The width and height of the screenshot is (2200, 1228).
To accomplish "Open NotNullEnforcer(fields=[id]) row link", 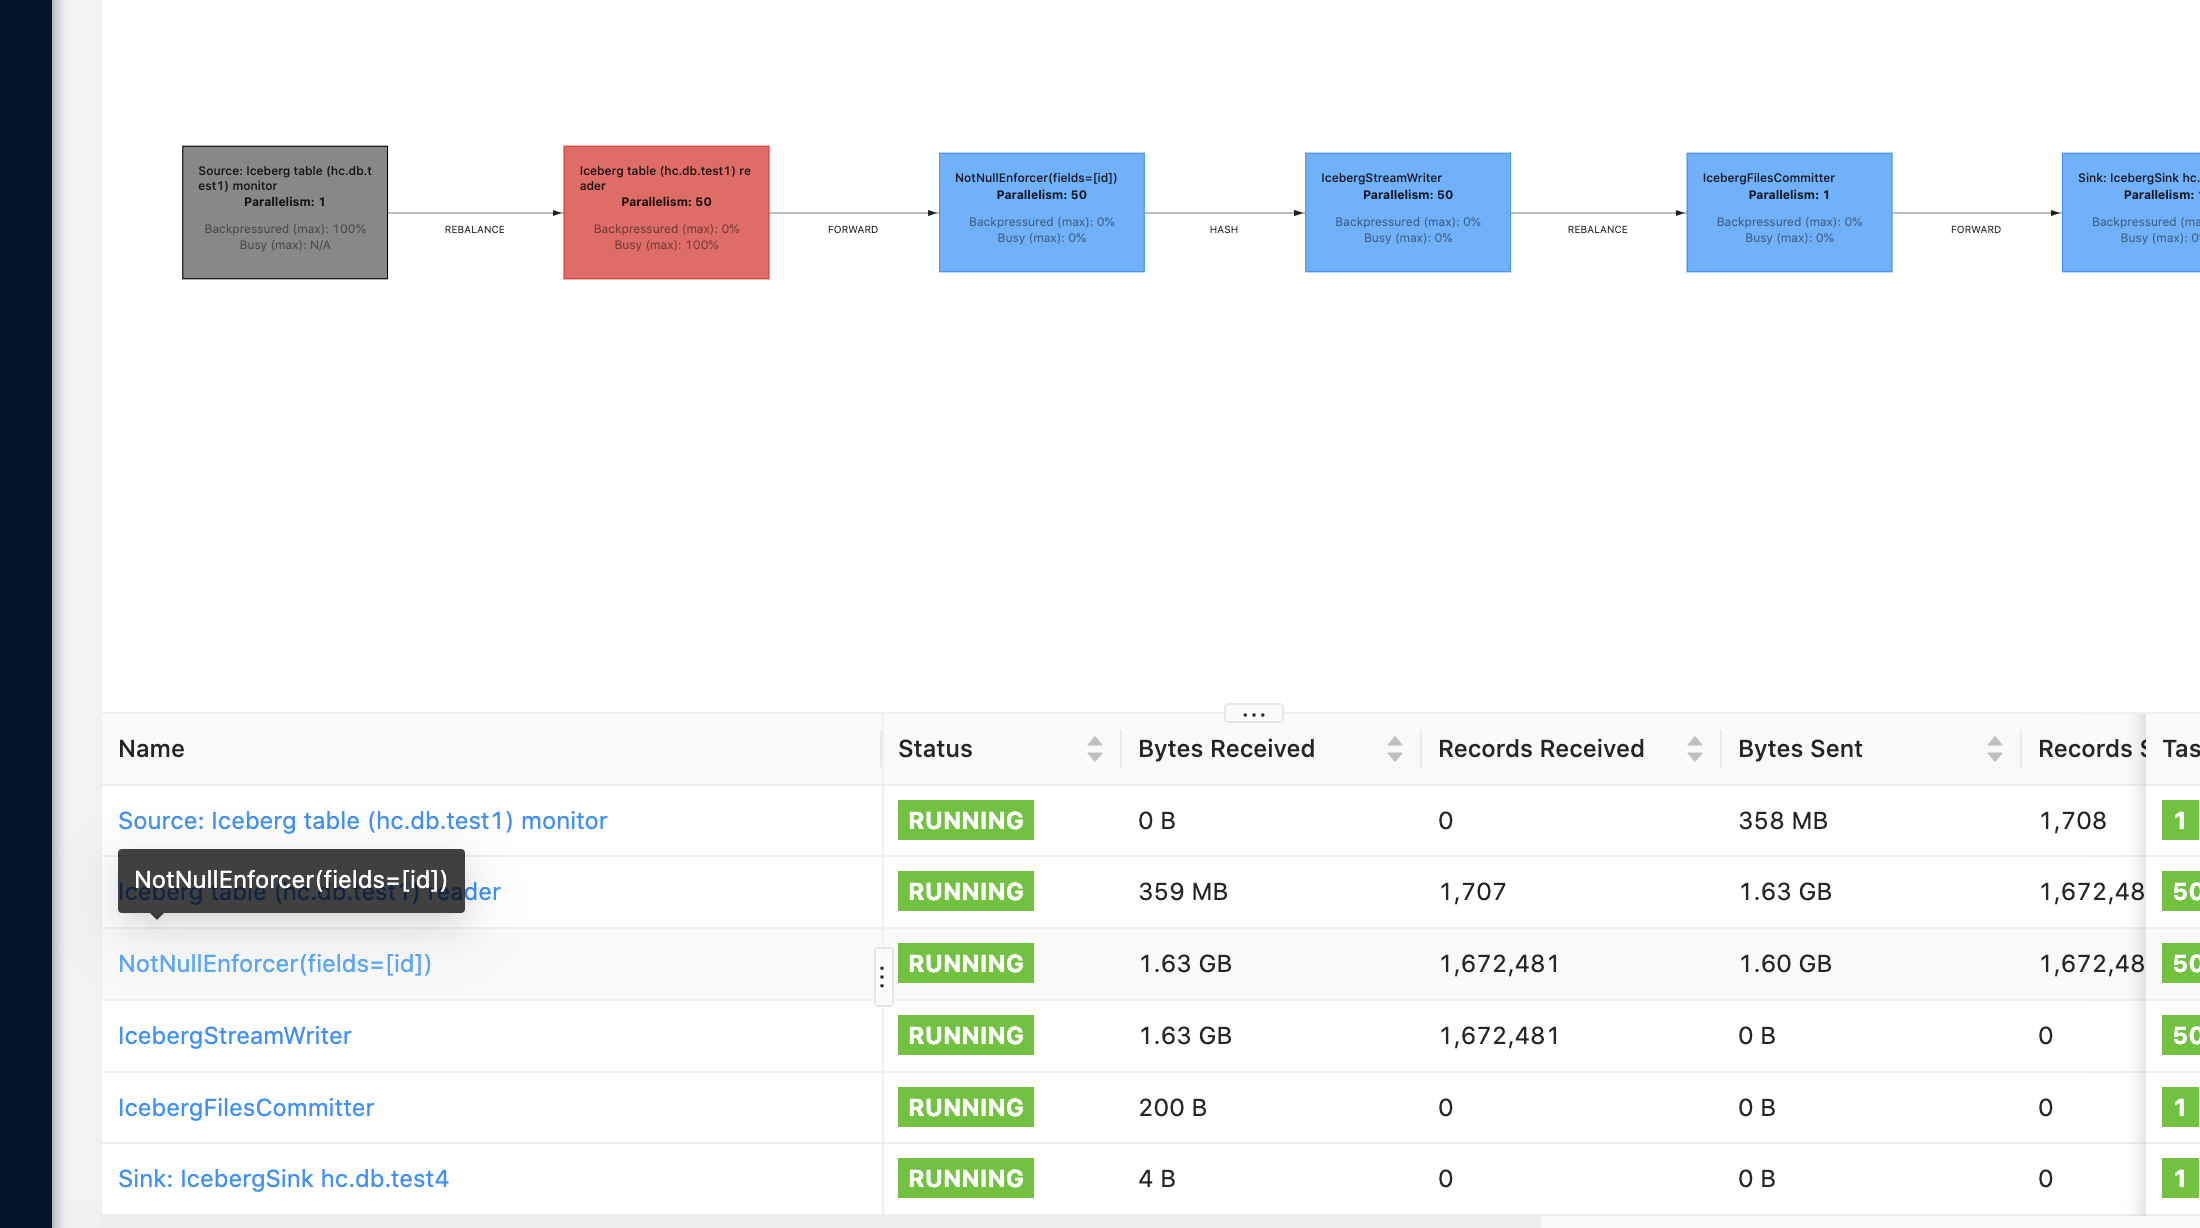I will tap(275, 964).
